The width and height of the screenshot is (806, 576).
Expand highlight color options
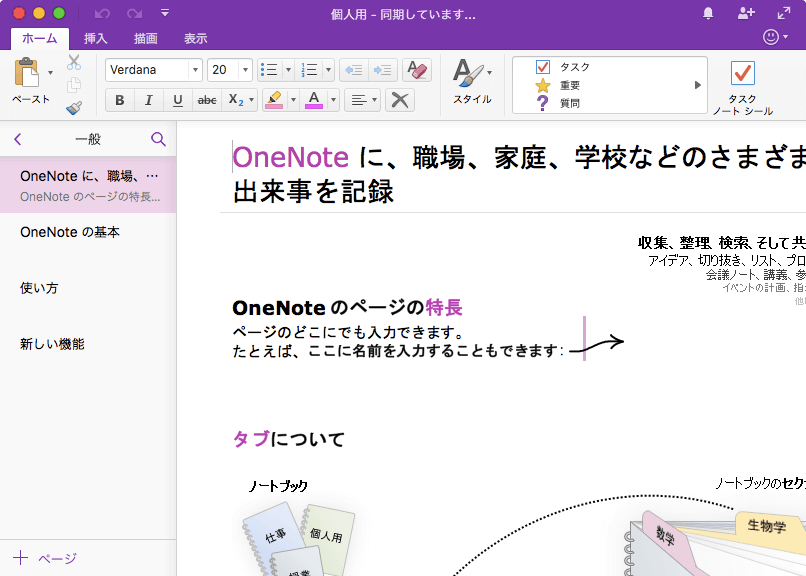293,100
